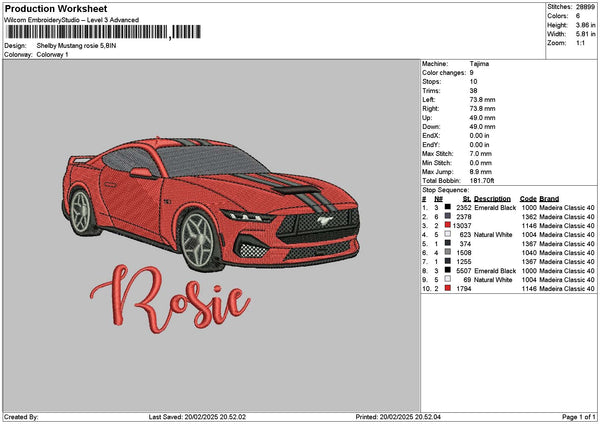Select stitch count 13037 in stop row 3
Viewport: 600px width, 424px height.
click(x=462, y=225)
